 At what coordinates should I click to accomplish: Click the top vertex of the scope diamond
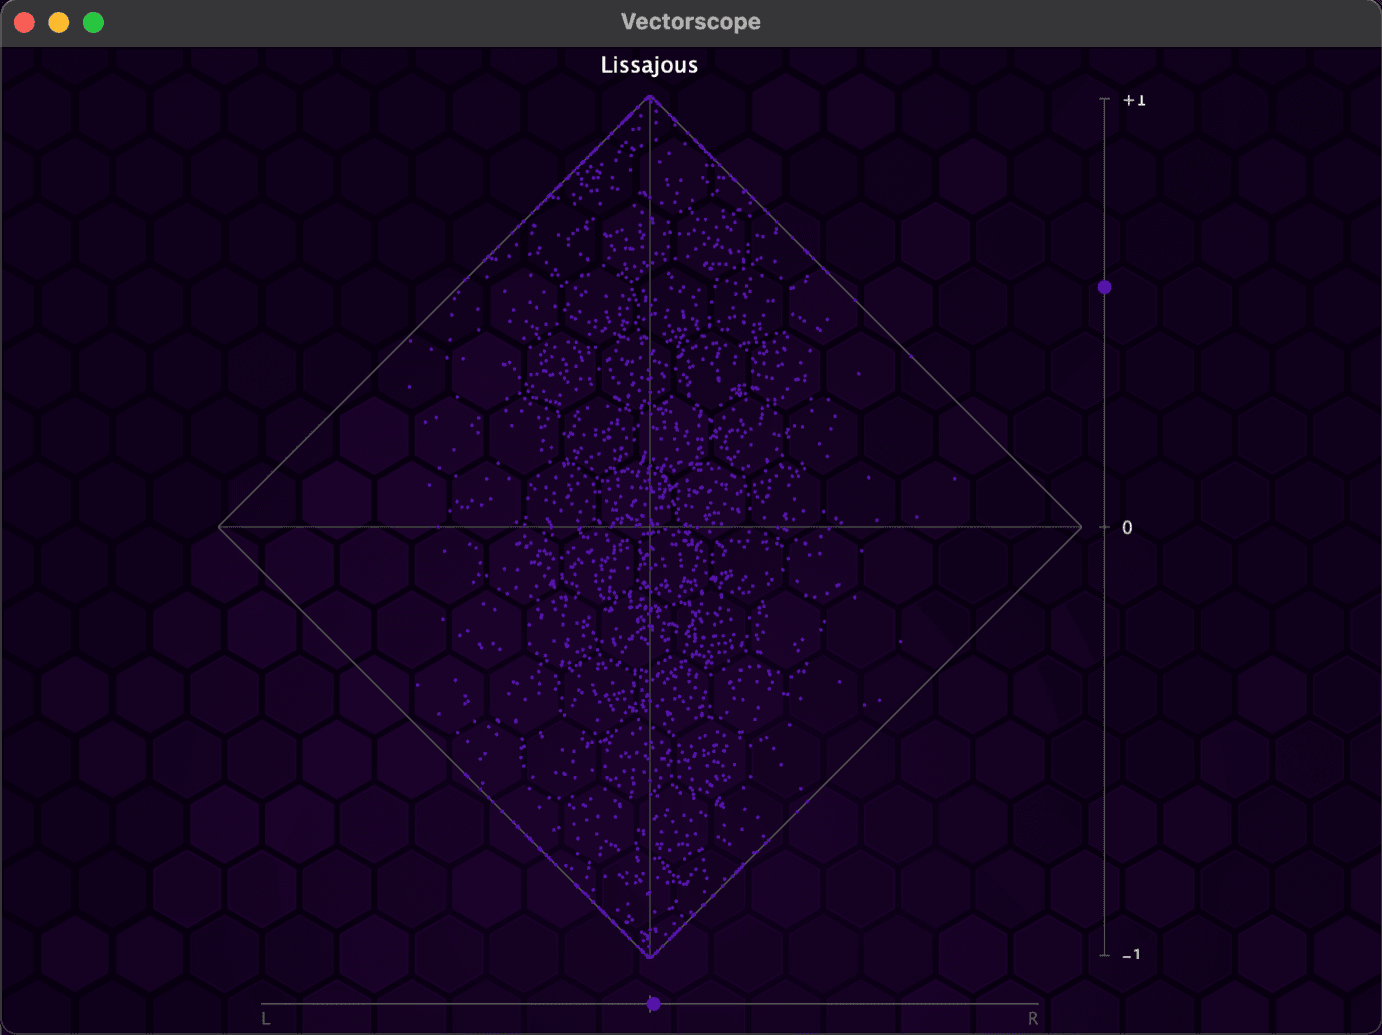point(650,96)
